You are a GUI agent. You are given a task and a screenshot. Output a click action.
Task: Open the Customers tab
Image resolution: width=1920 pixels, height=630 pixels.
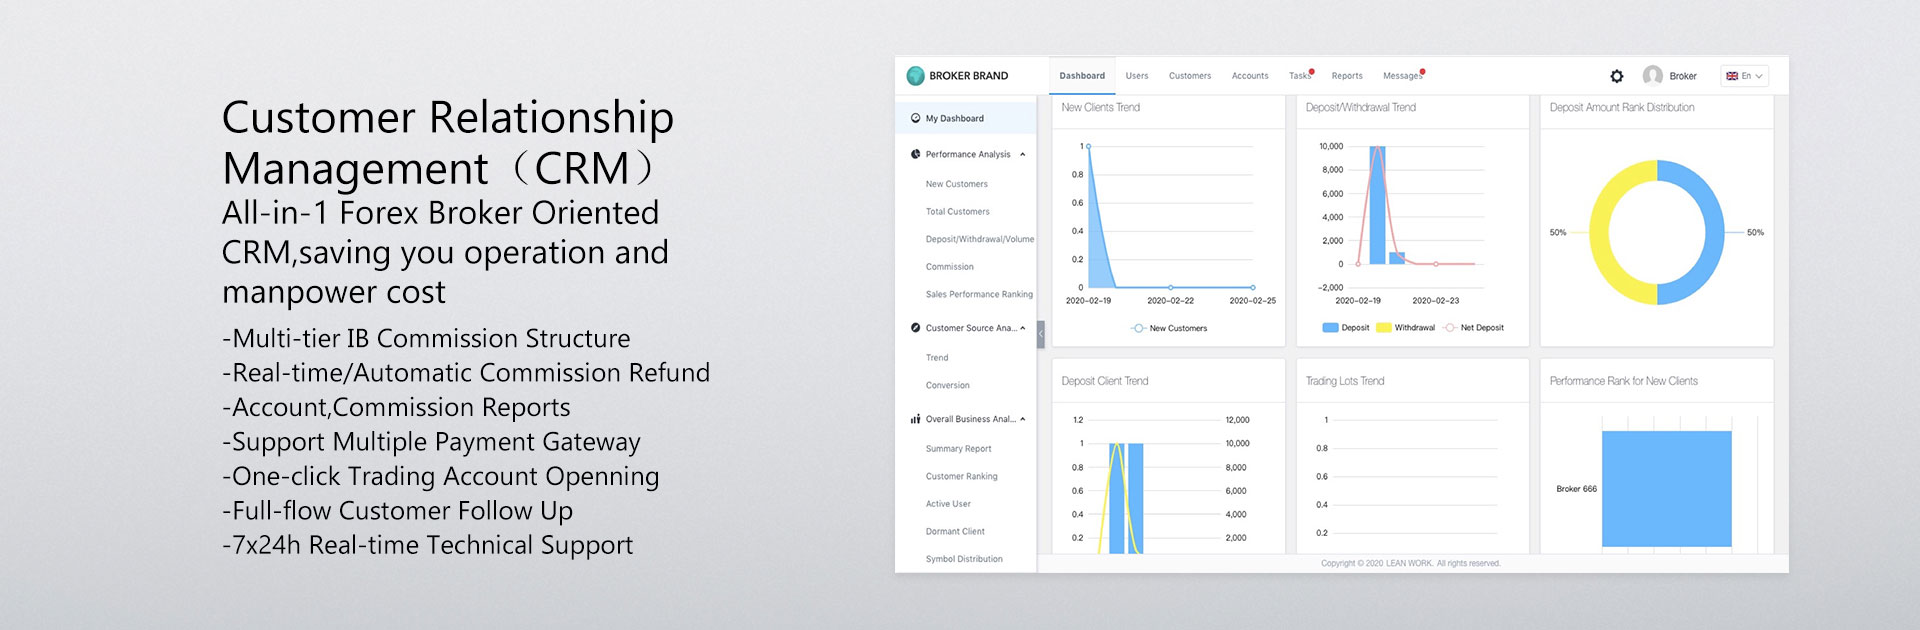pyautogui.click(x=1190, y=76)
